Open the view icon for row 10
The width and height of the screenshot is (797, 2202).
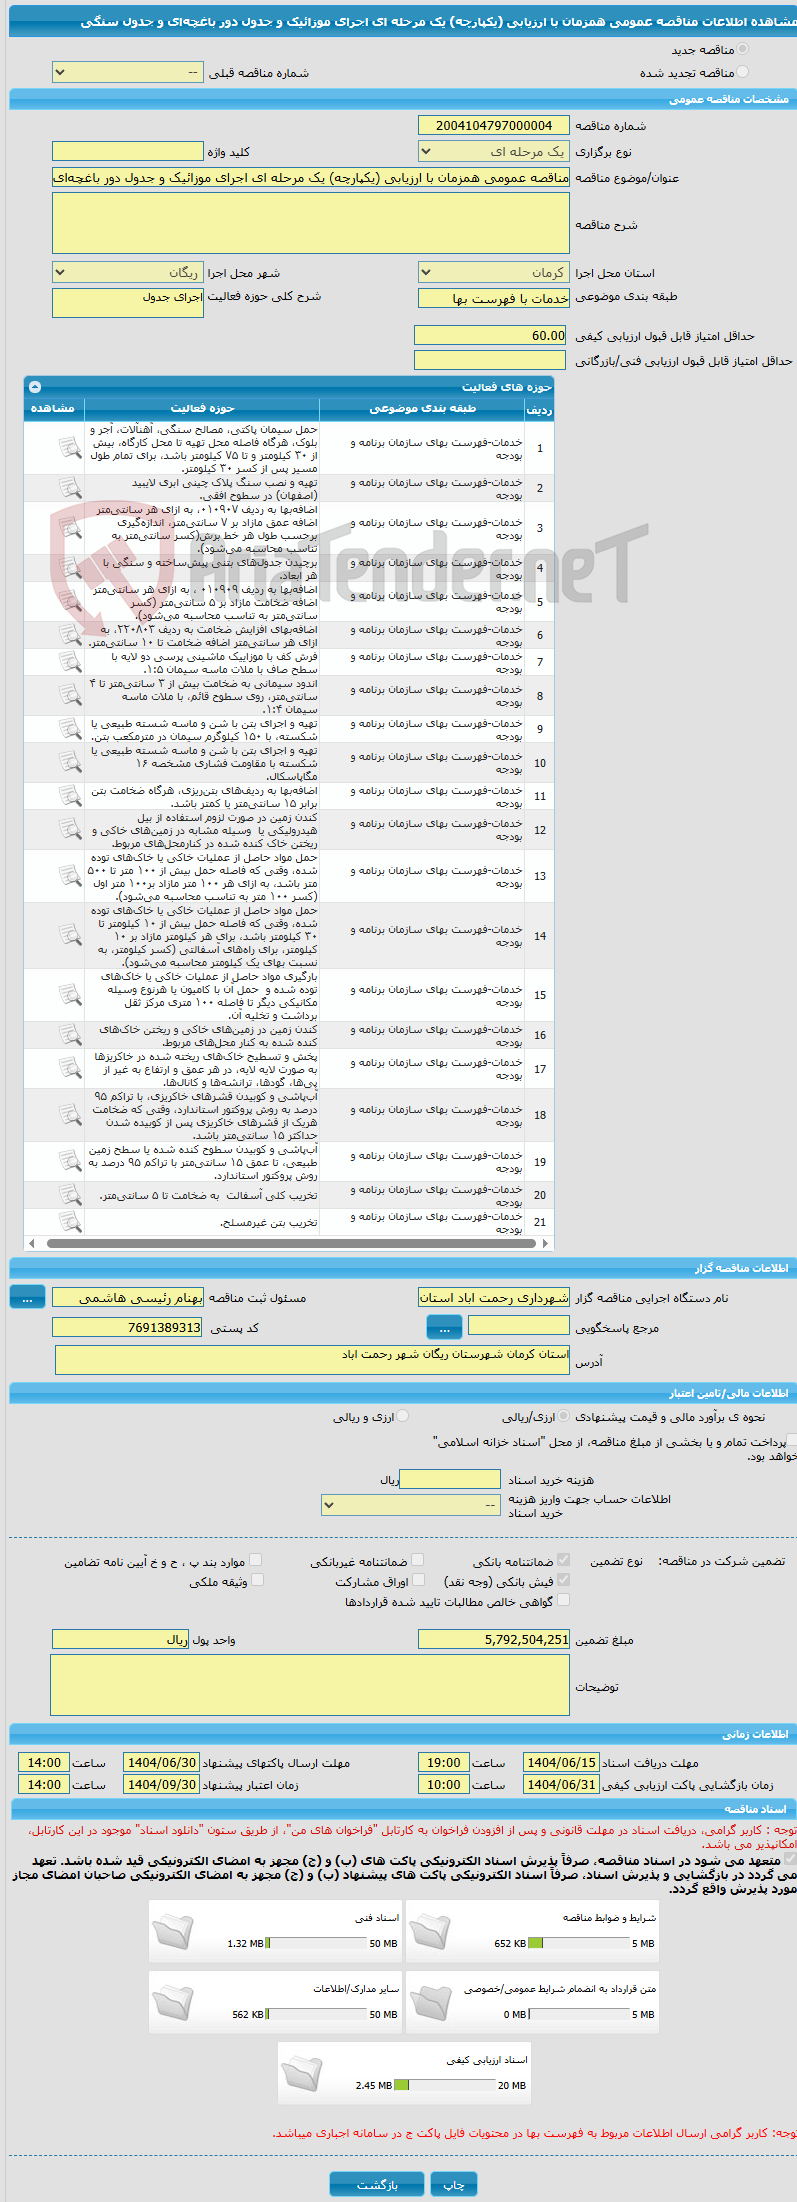point(70,762)
